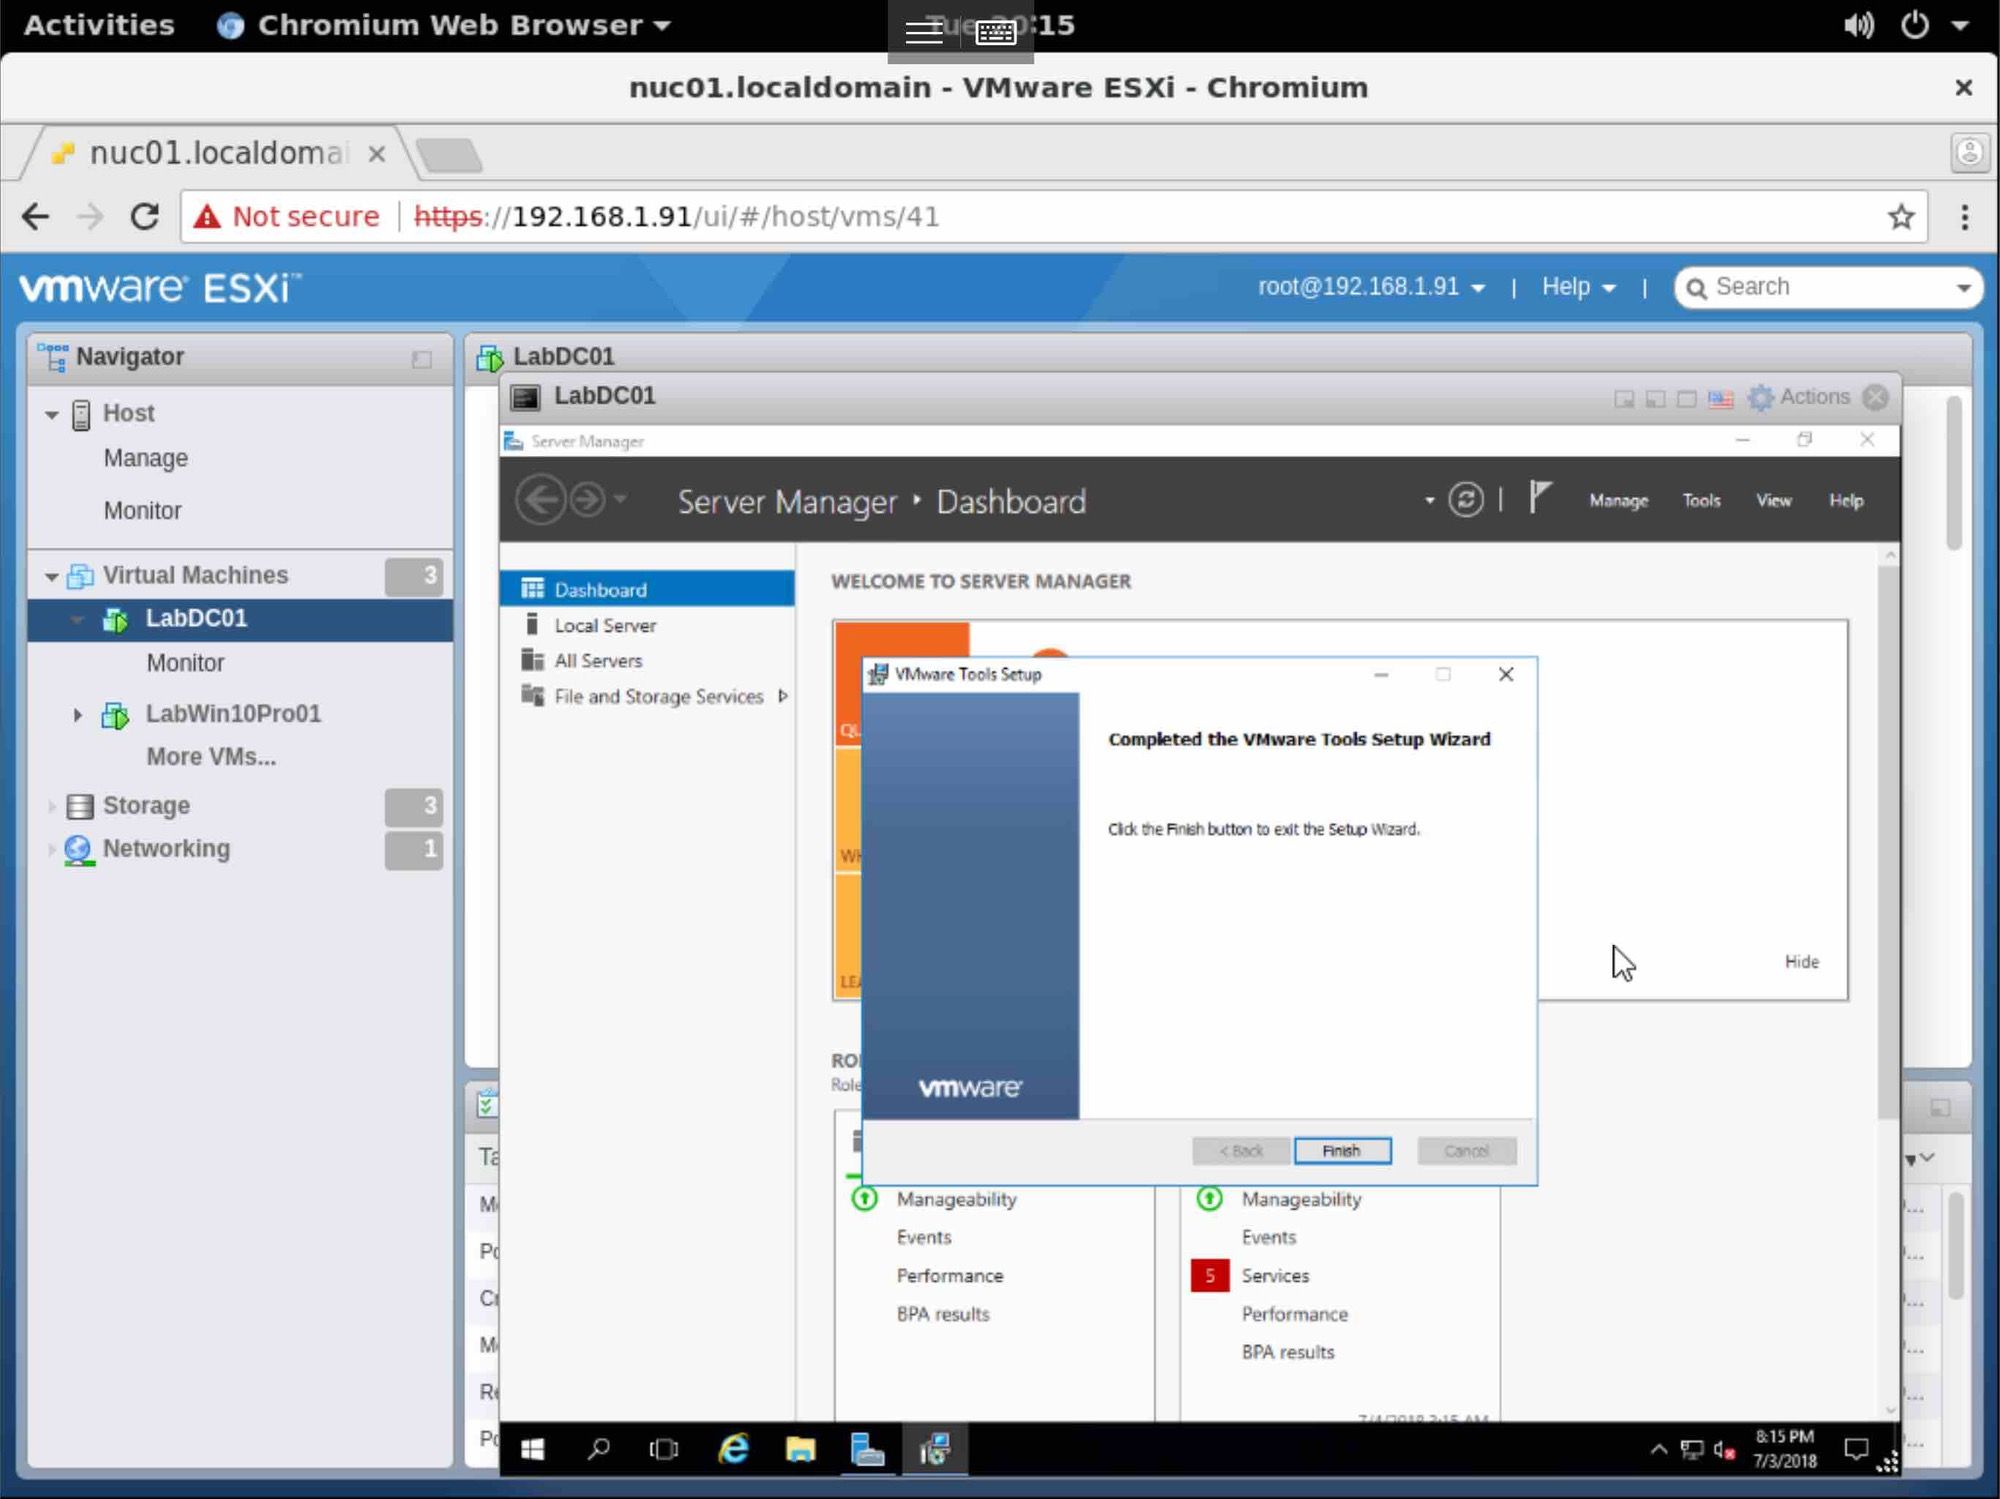Reload the page in Chromium
Image resolution: width=2000 pixels, height=1499 pixels.
click(x=145, y=216)
